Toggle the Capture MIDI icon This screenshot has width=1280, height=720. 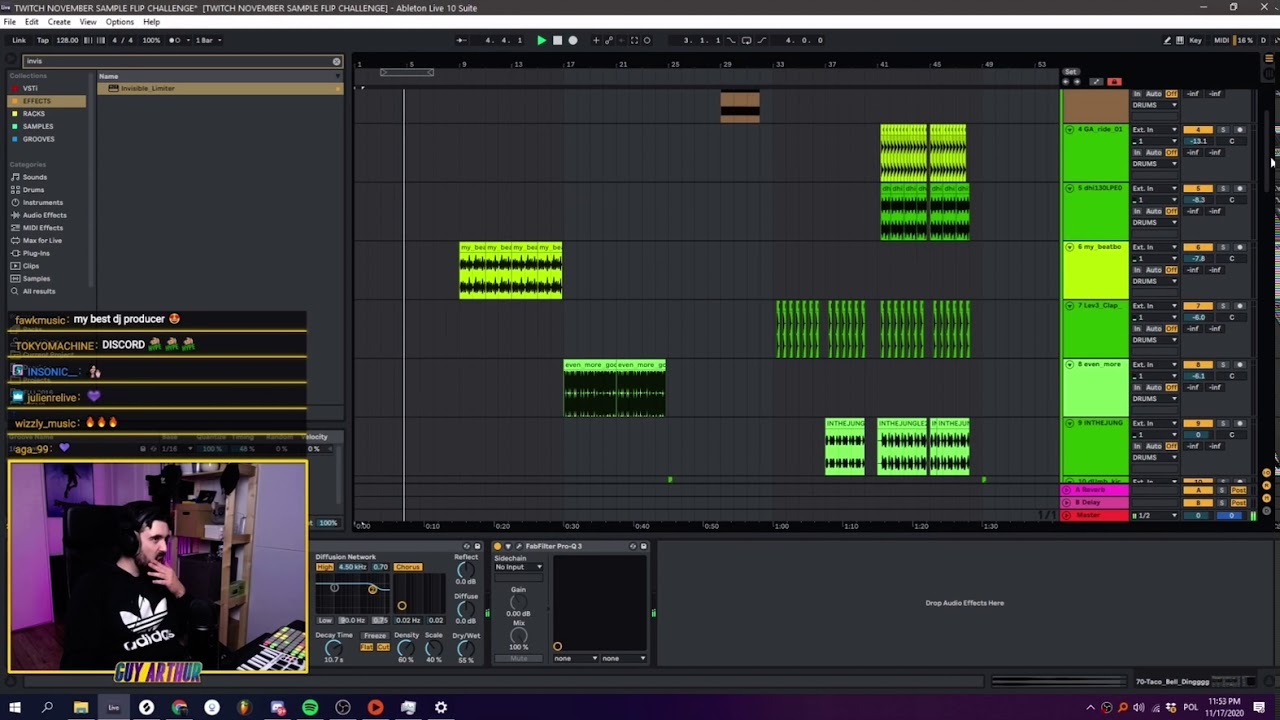coord(634,40)
